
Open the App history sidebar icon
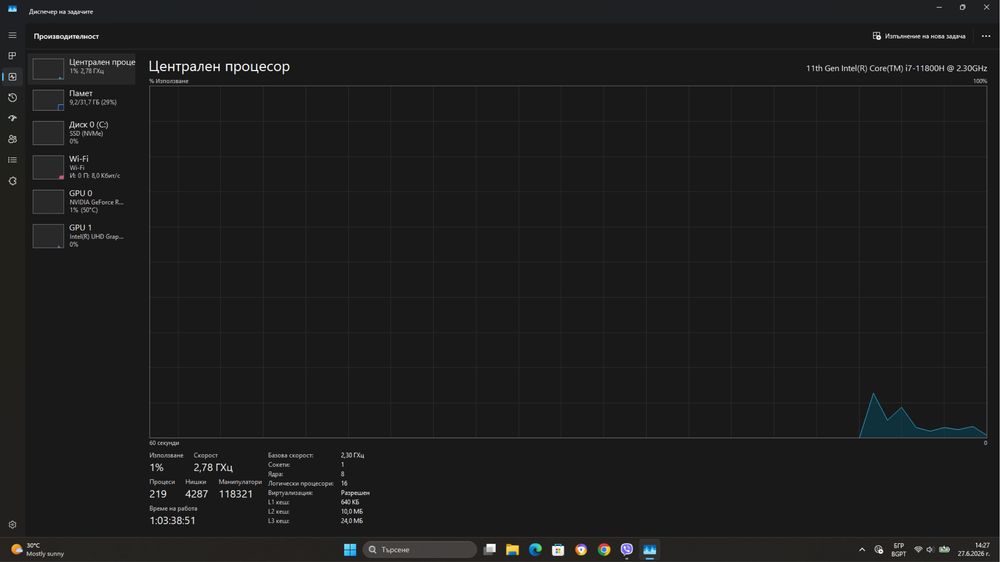click(x=12, y=98)
